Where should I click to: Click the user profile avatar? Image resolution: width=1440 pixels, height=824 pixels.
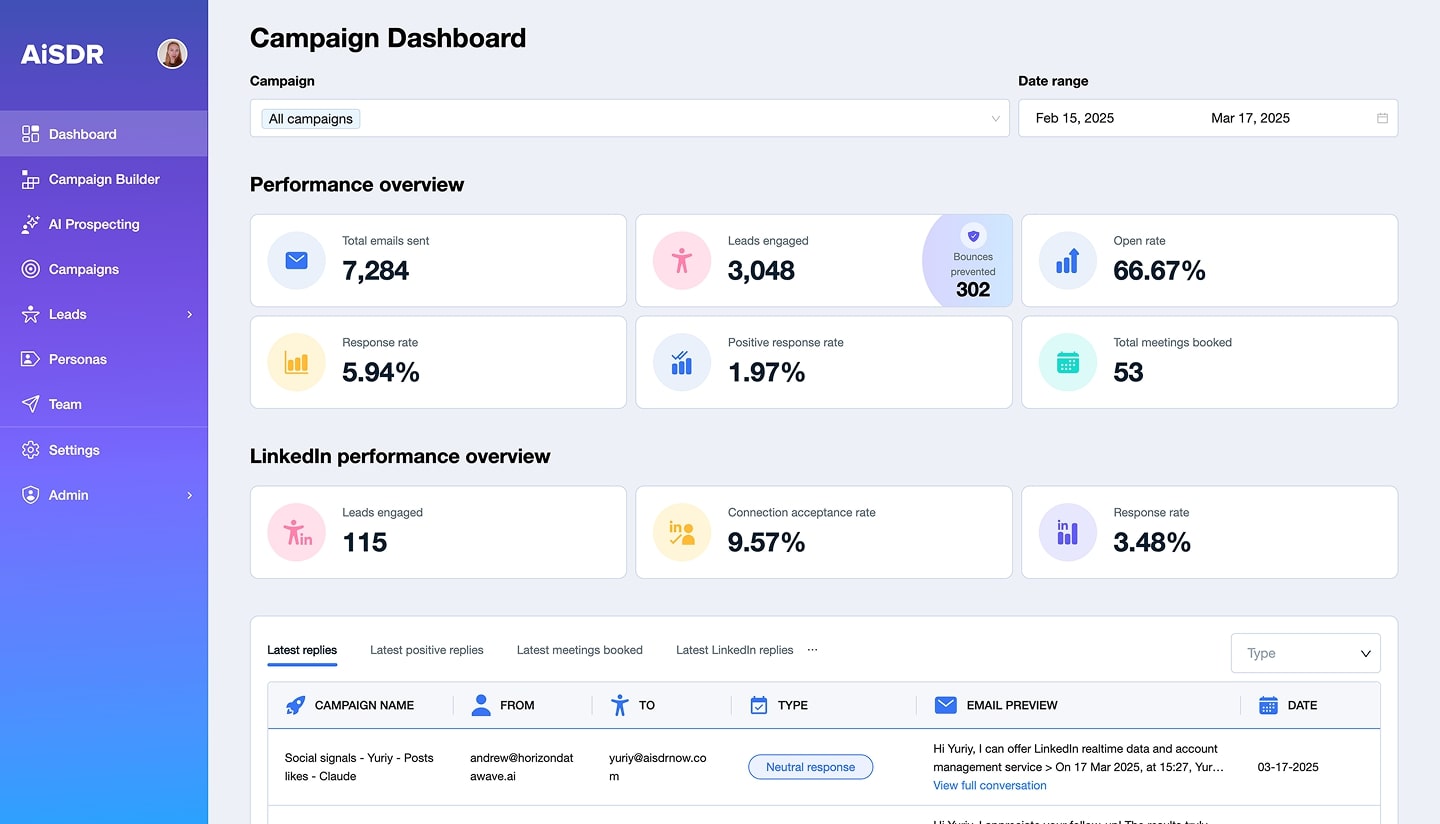[x=172, y=54]
